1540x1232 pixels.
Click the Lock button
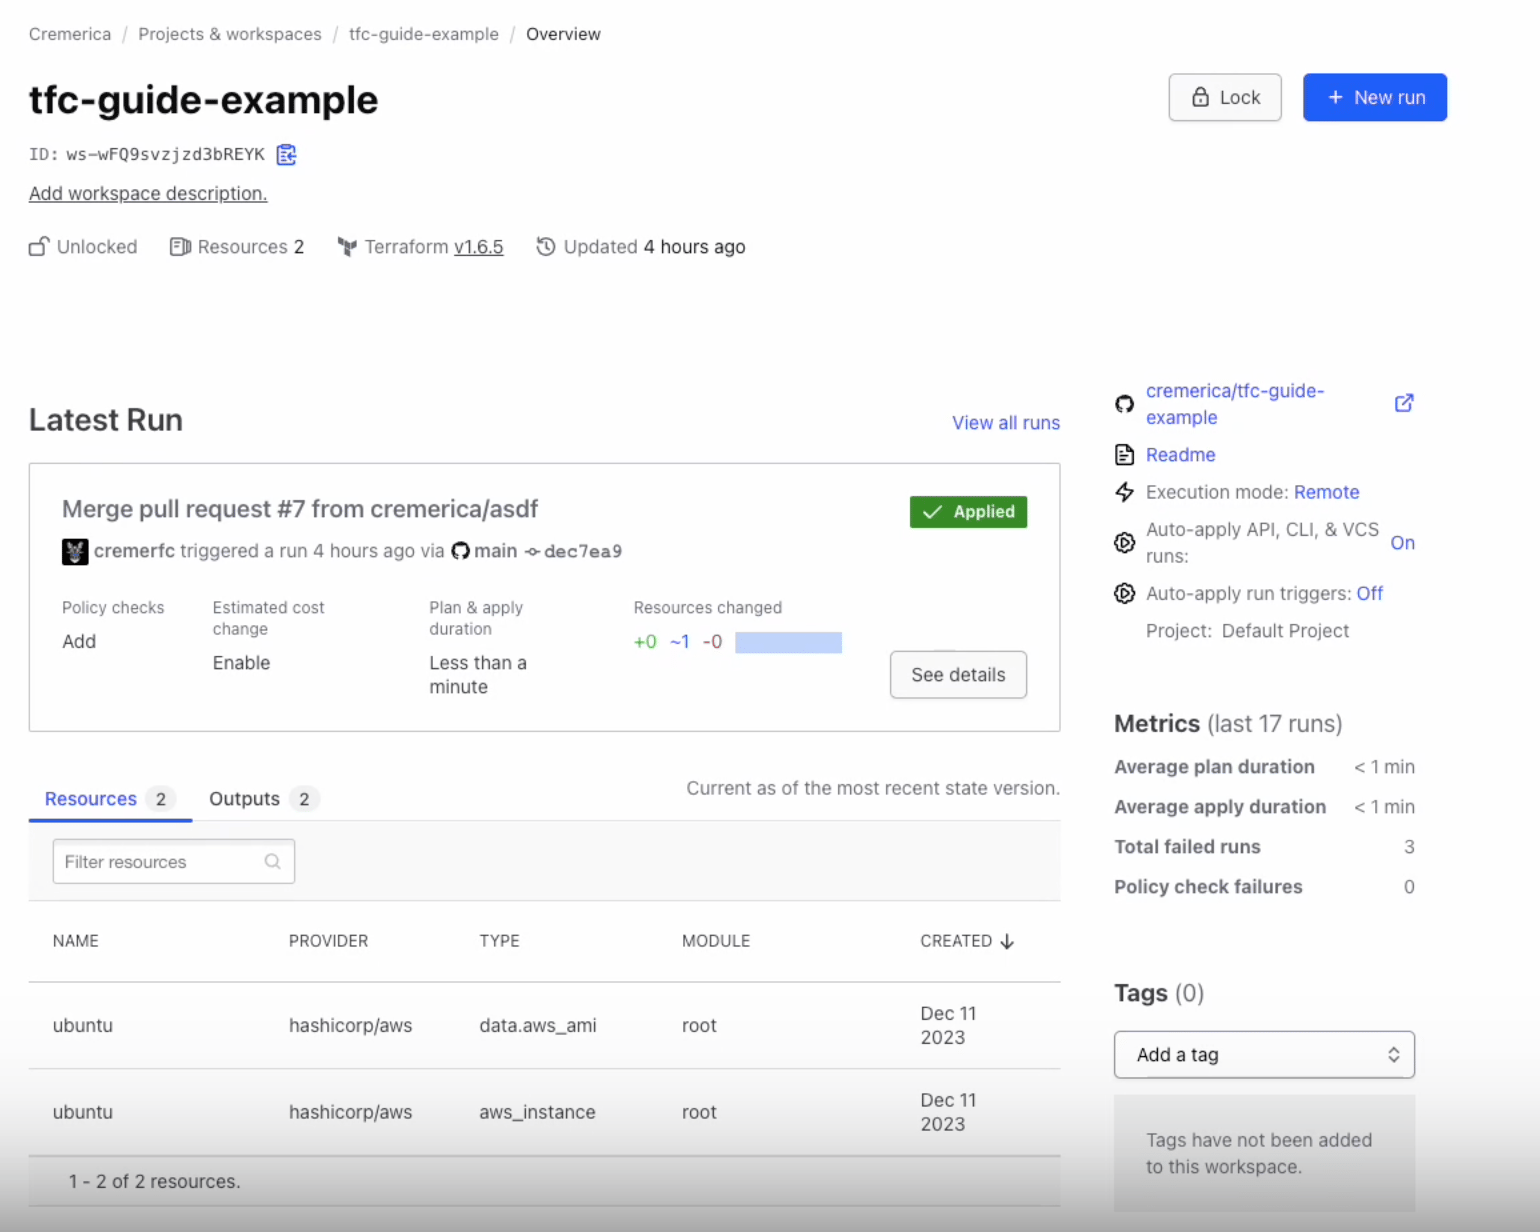[x=1225, y=97]
